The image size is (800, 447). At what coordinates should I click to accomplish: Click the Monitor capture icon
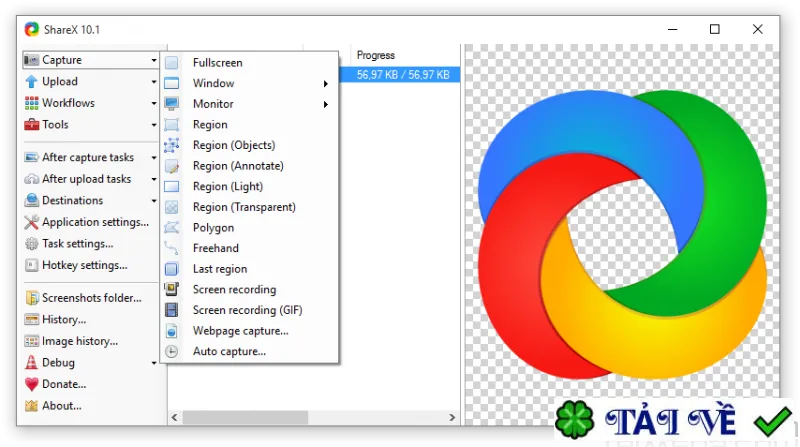tap(172, 104)
